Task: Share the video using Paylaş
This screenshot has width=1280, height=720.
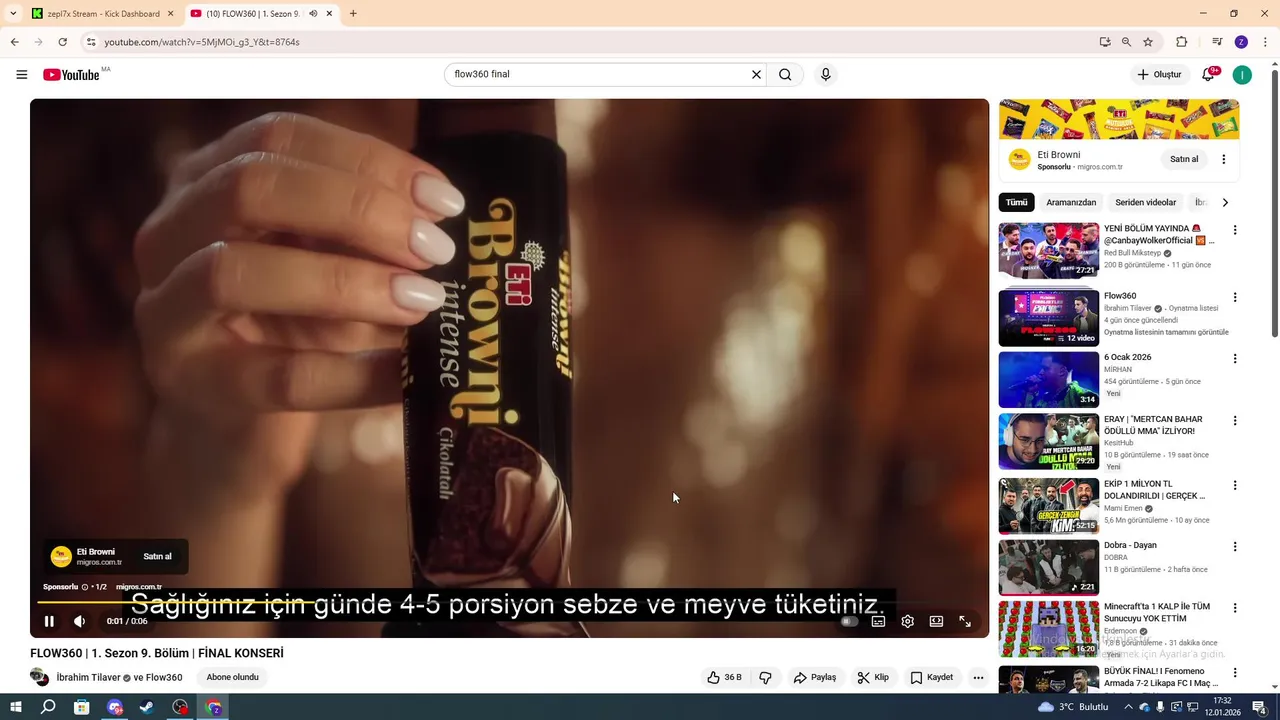Action: click(x=815, y=677)
